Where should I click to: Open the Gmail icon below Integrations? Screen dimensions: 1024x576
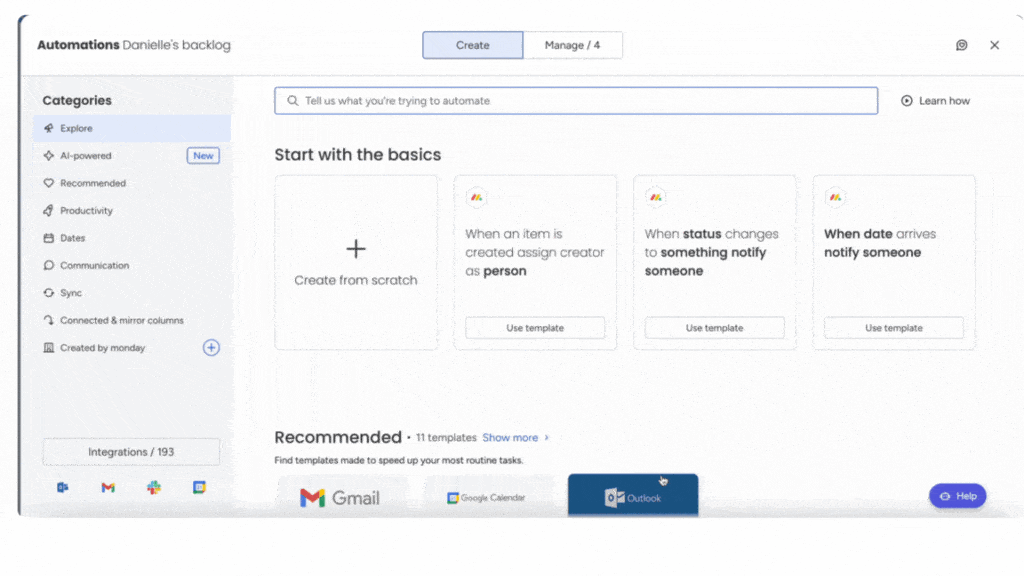coord(108,487)
